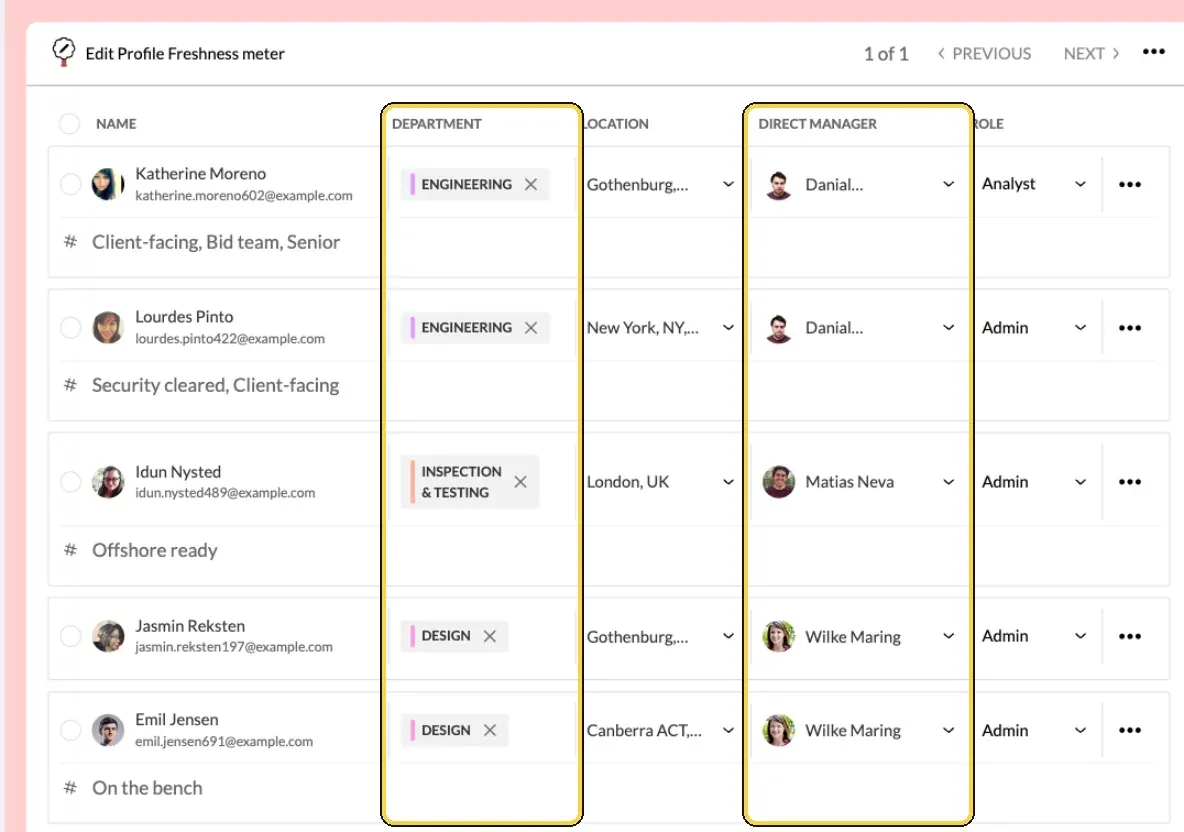Open Emil Jensen's row three-dot menu
The width and height of the screenshot is (1184, 832).
tap(1130, 730)
